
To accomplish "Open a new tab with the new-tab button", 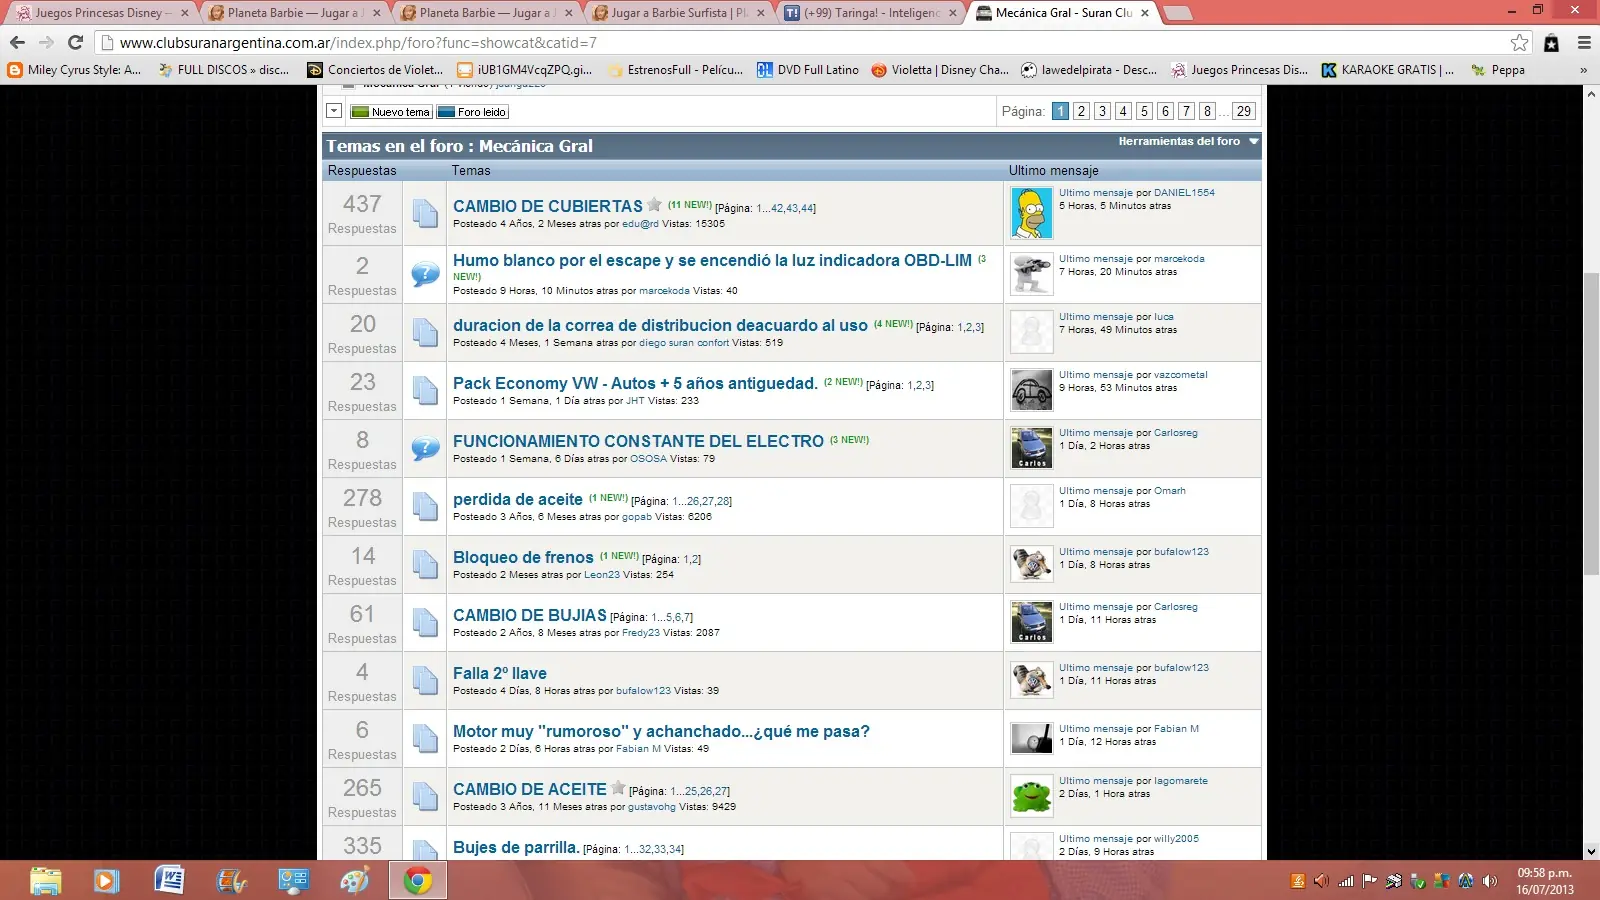I will [1178, 13].
